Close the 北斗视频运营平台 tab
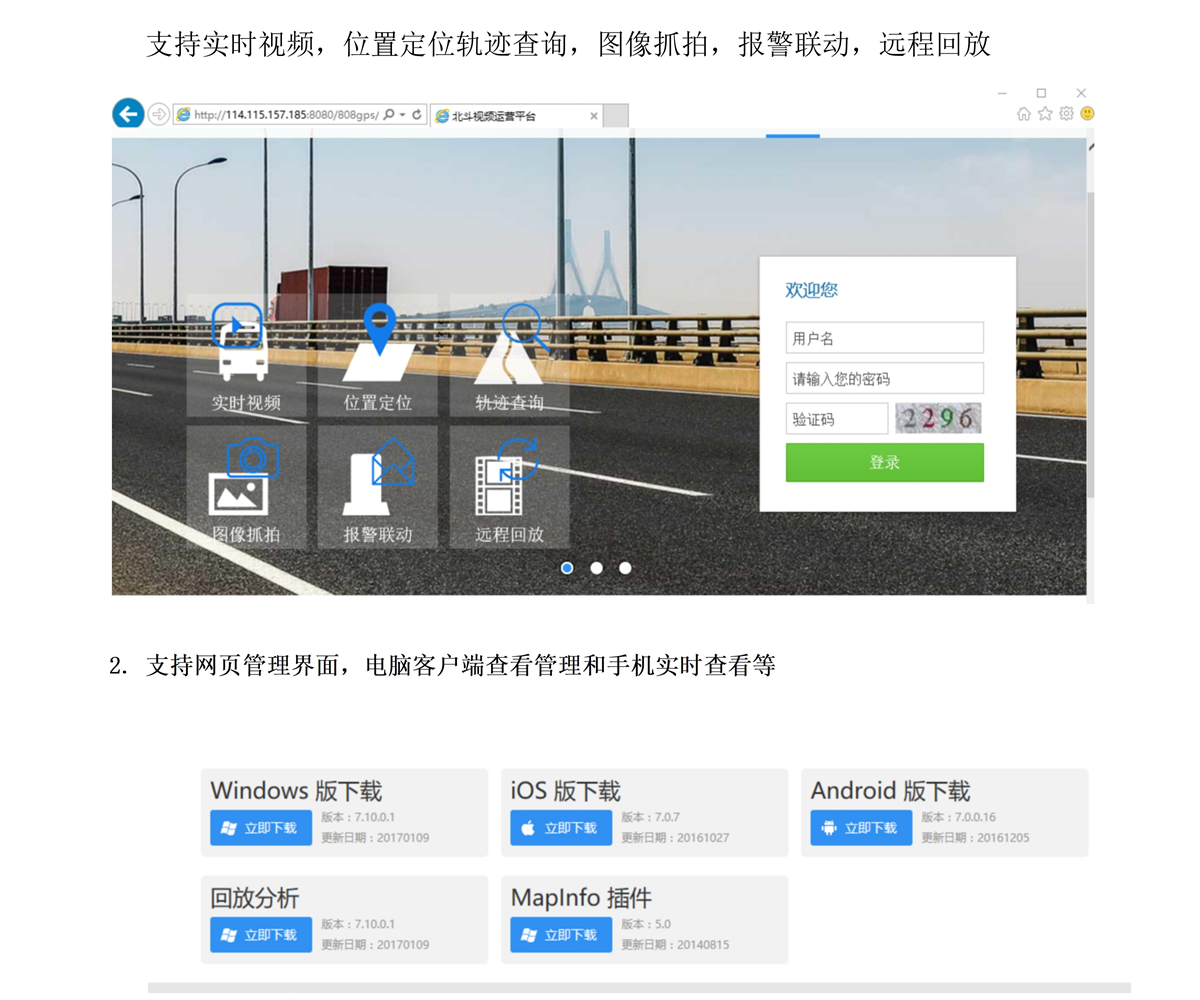The image size is (1200, 1000). [594, 116]
